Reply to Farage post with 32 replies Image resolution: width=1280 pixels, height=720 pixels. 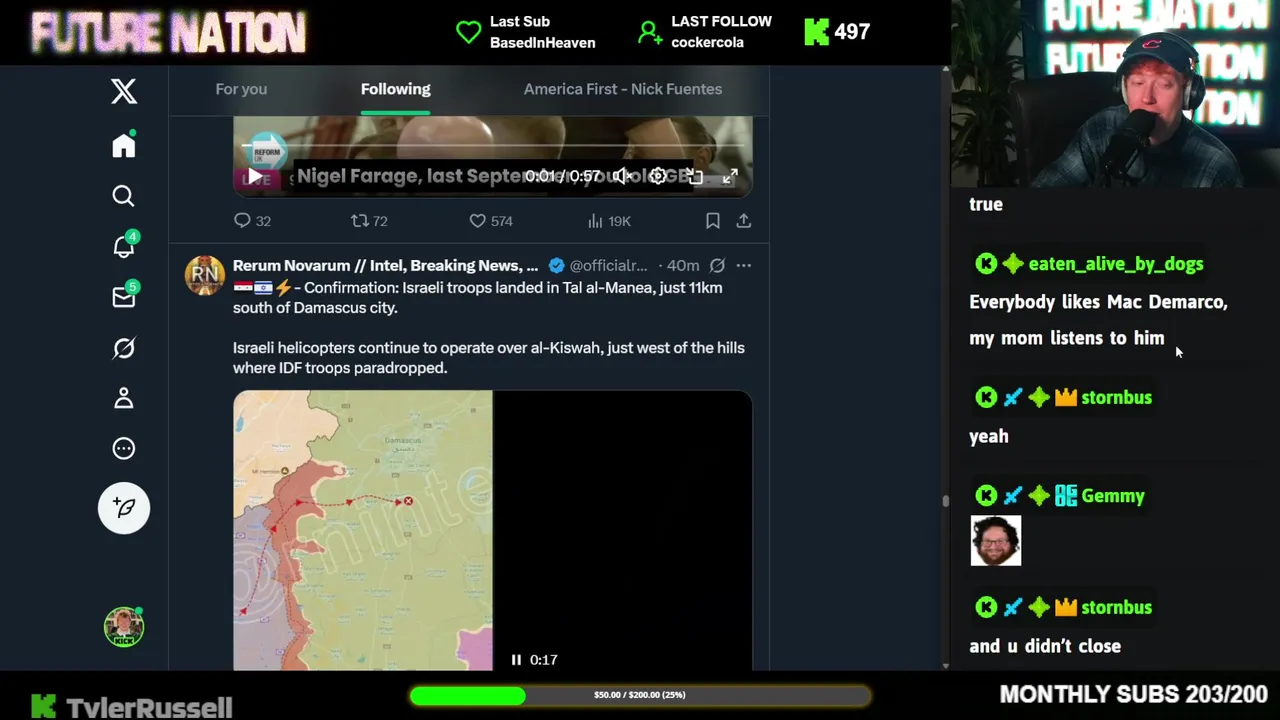tap(252, 221)
